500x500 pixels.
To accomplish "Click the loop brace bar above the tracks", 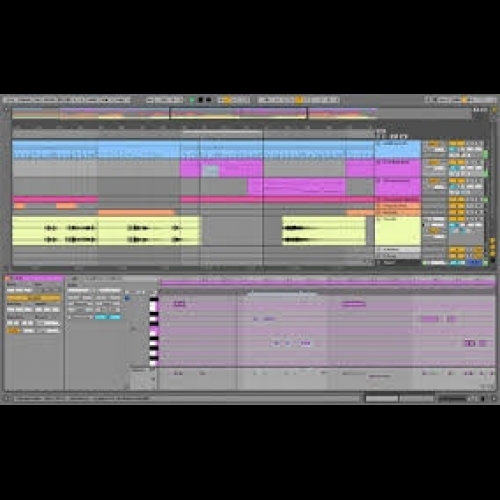I will point(222,132).
